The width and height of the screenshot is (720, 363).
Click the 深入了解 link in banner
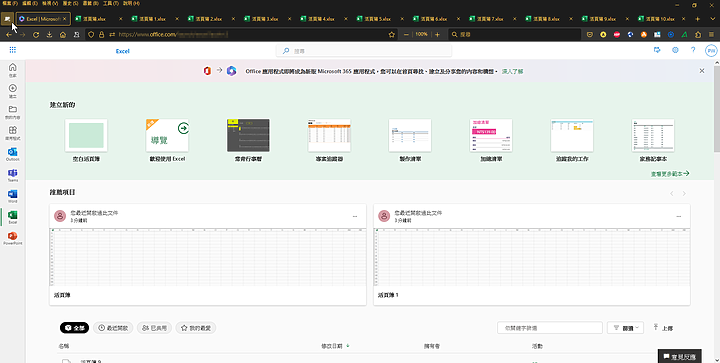tap(512, 72)
